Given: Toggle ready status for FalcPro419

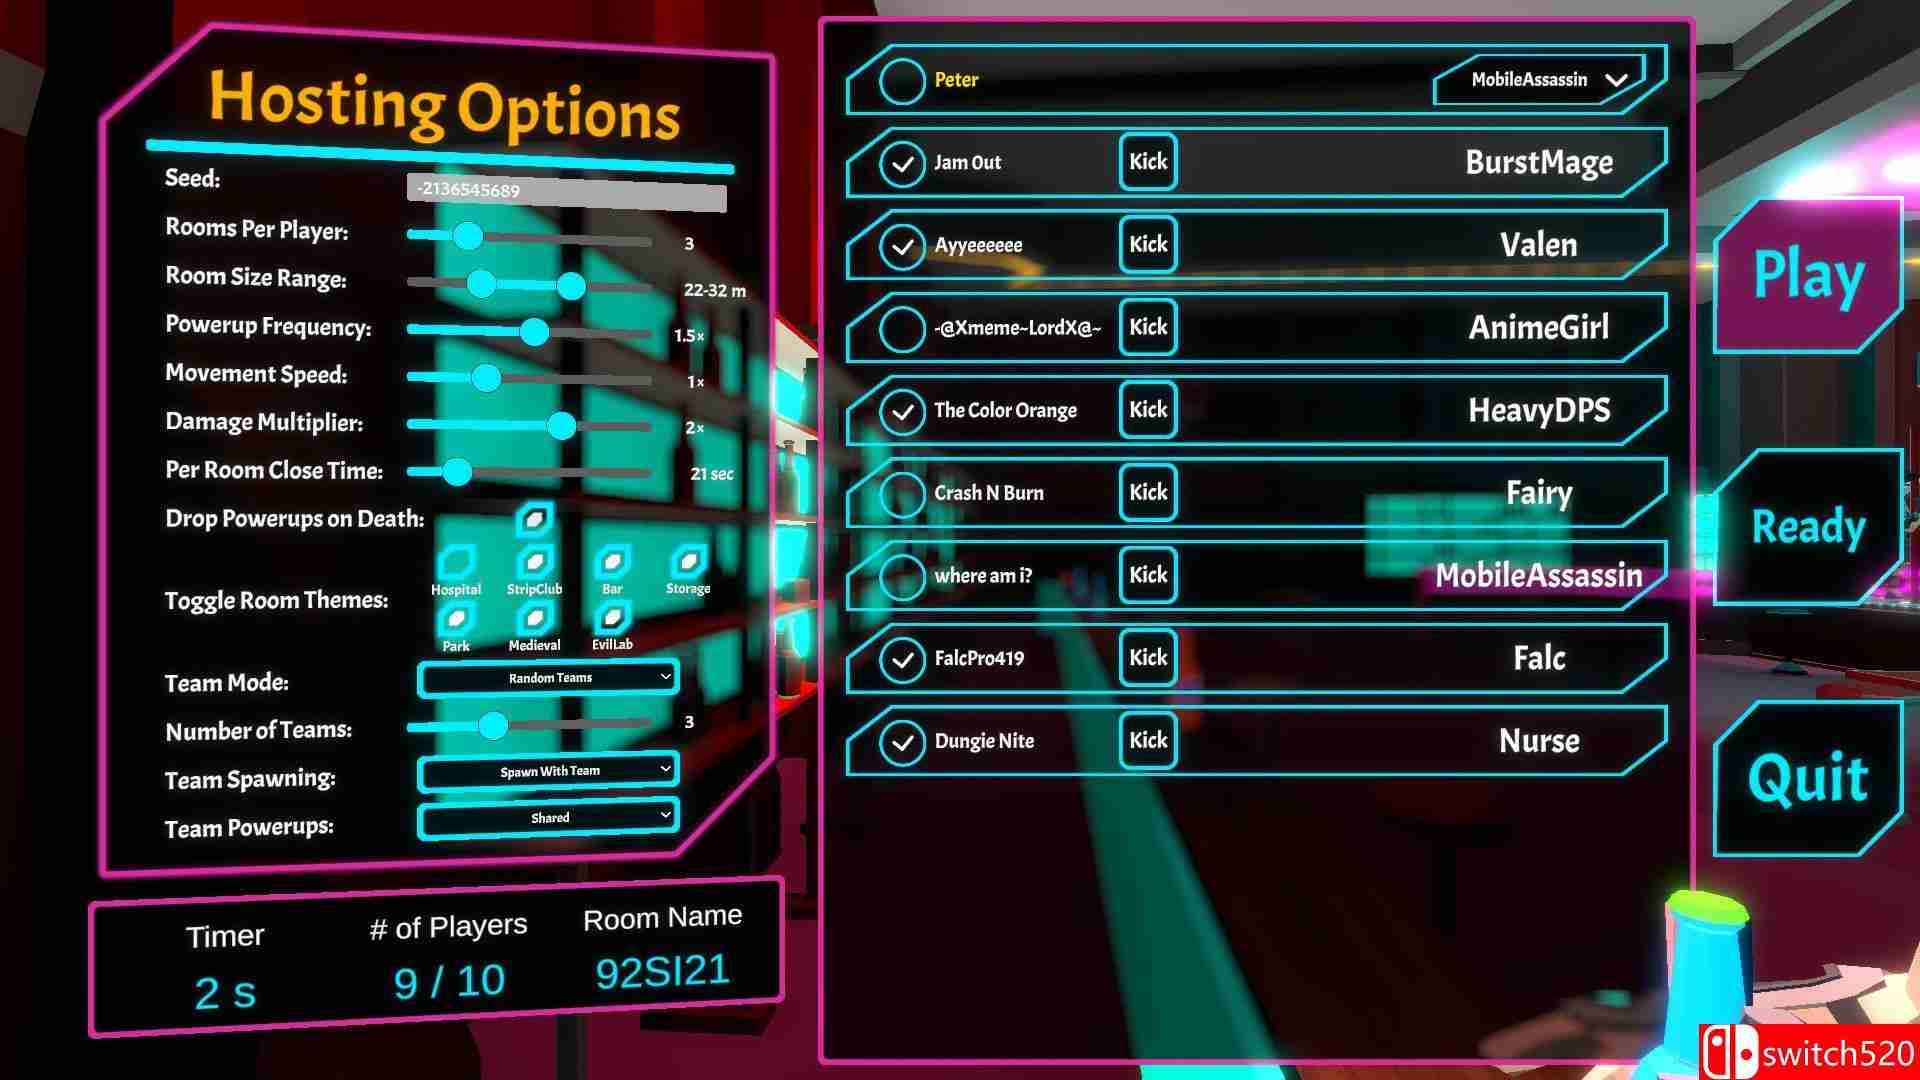Looking at the screenshot, I should pyautogui.click(x=901, y=658).
